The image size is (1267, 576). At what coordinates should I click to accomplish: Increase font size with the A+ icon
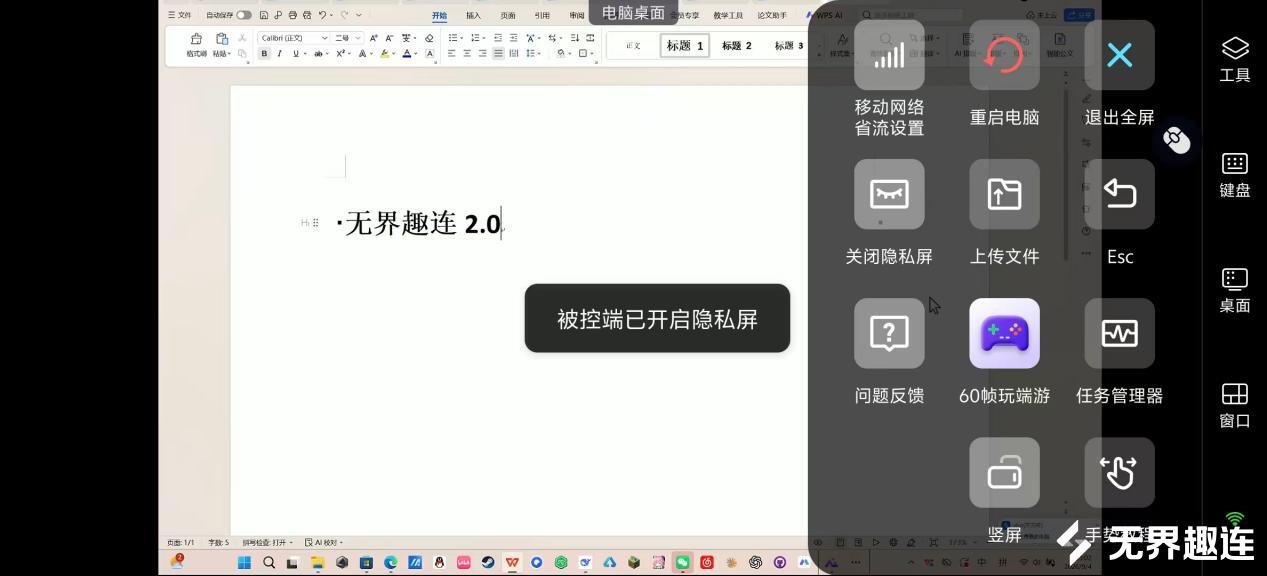tap(374, 38)
